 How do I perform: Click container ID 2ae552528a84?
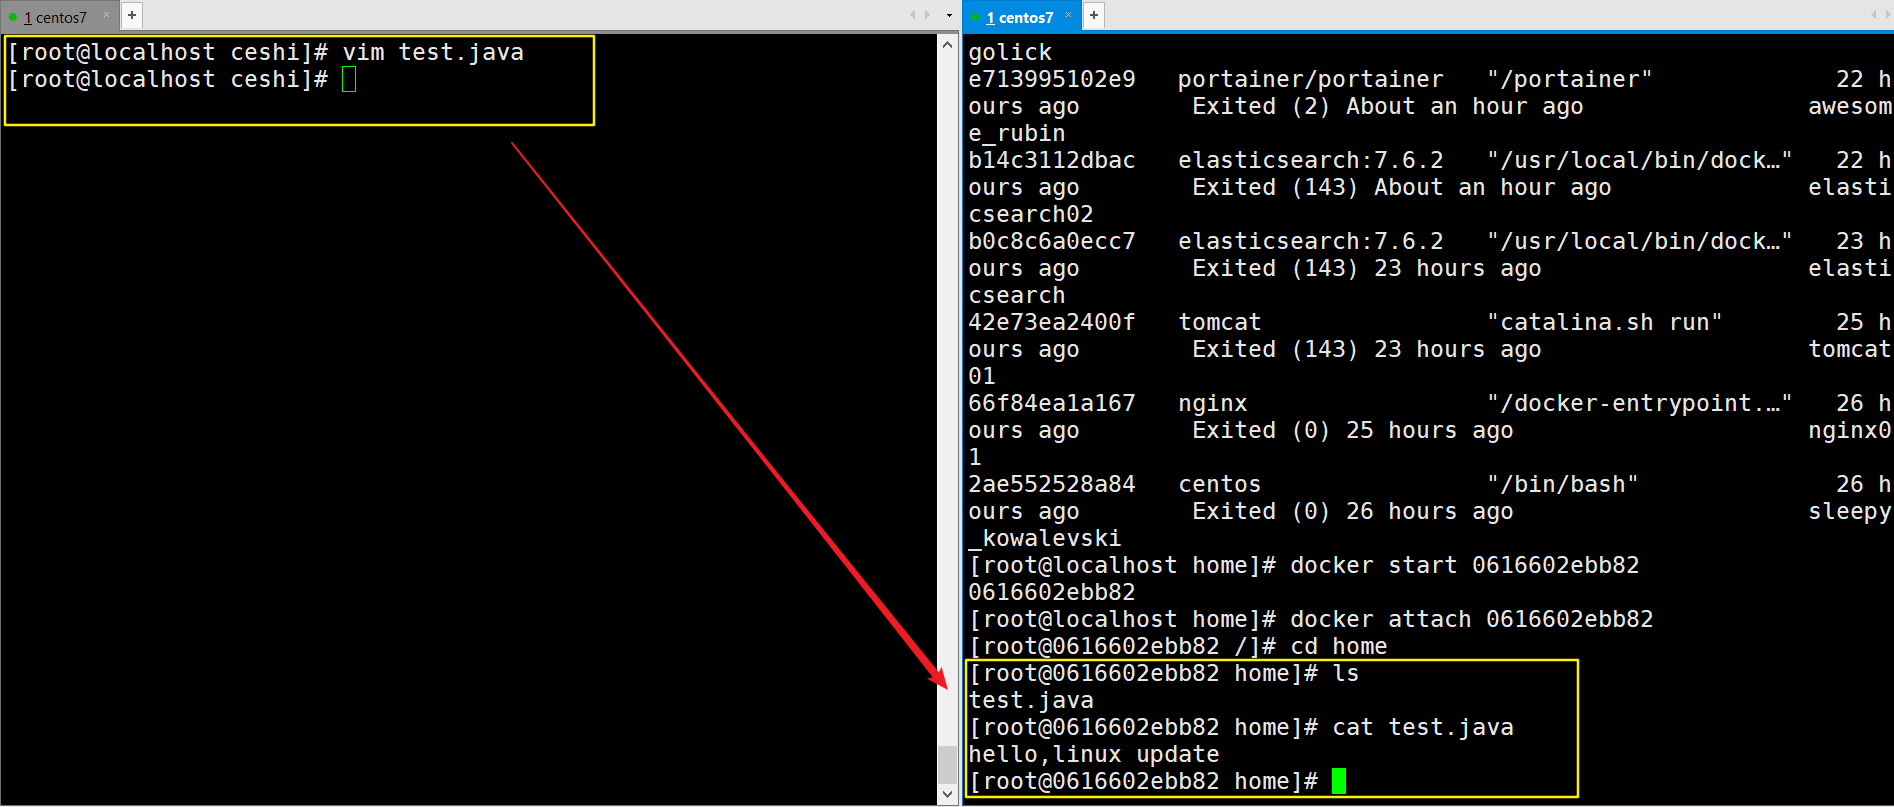(x=1052, y=484)
